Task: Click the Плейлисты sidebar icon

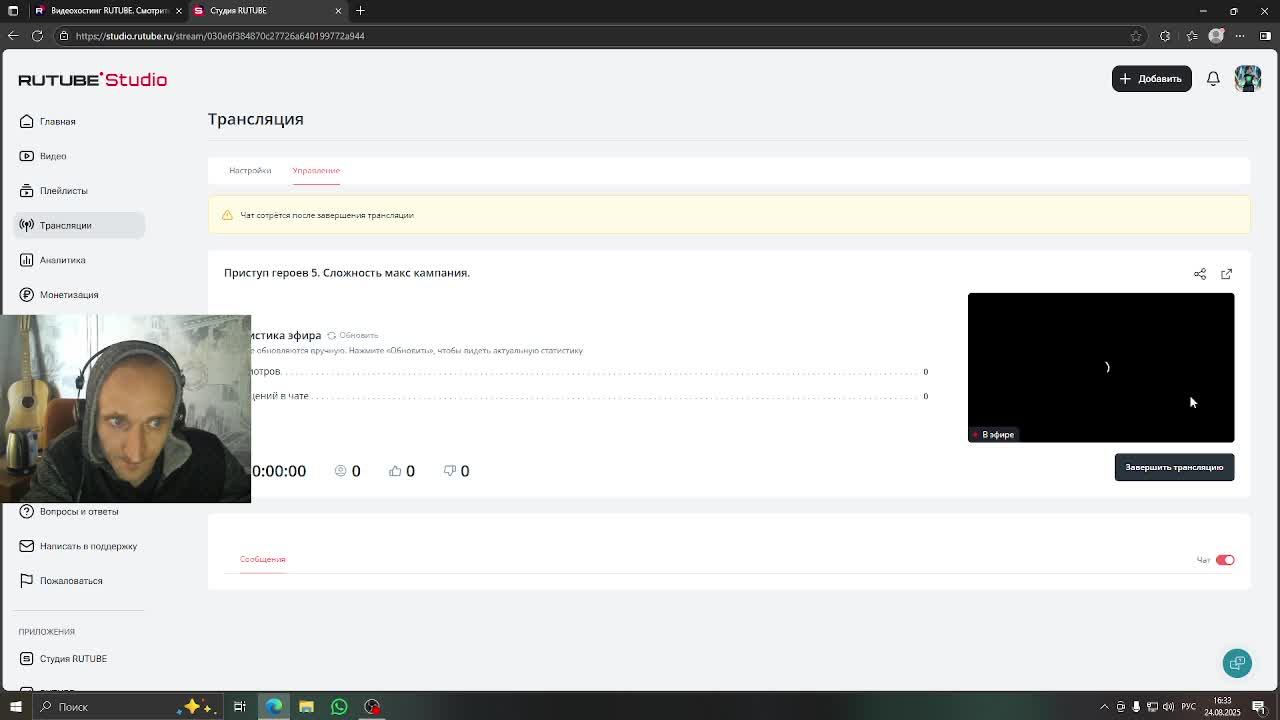Action: [27, 191]
